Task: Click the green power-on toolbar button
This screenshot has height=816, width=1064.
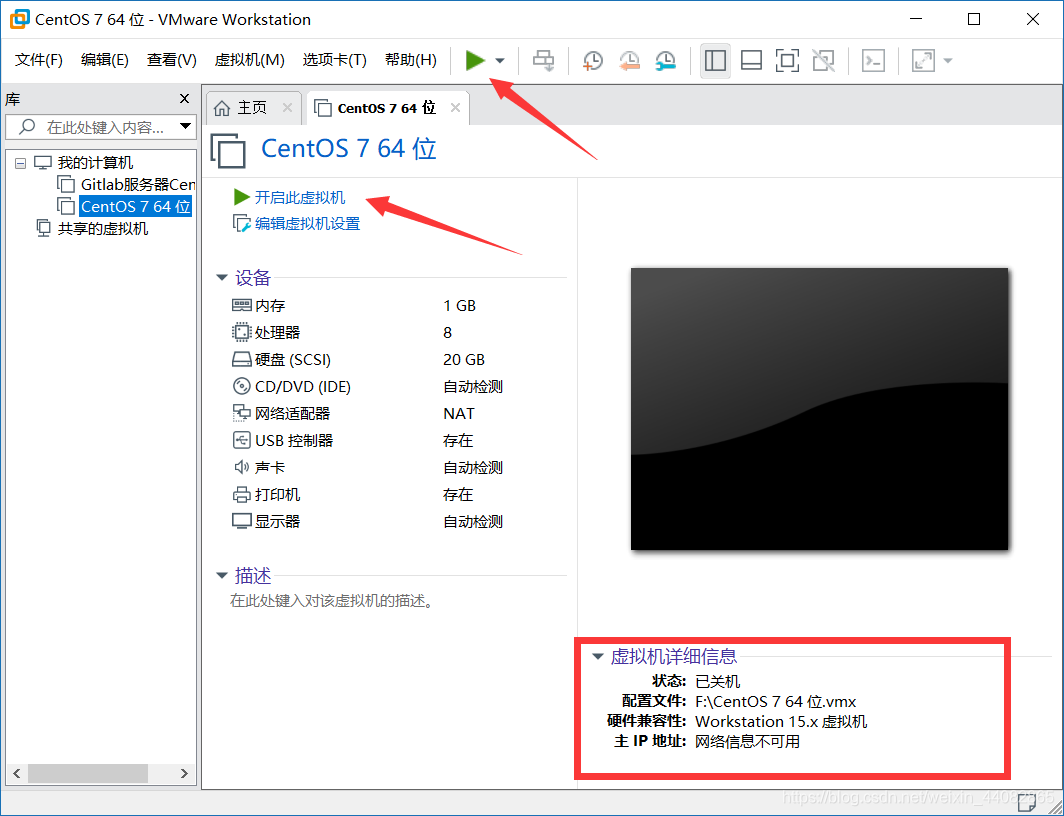Action: 475,60
